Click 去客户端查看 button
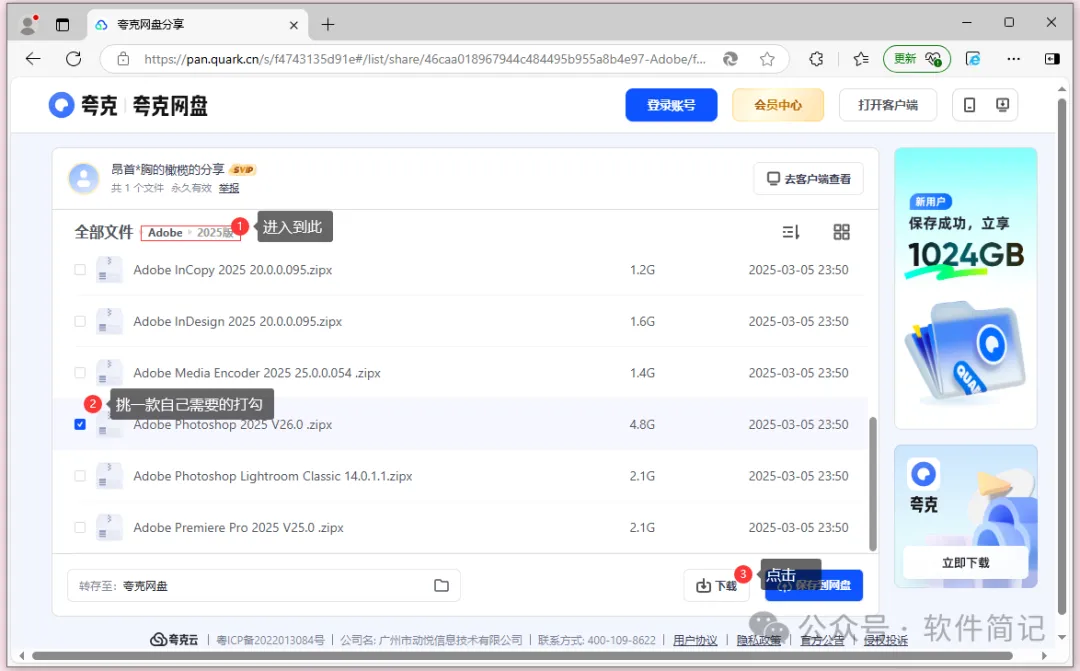 tap(809, 179)
